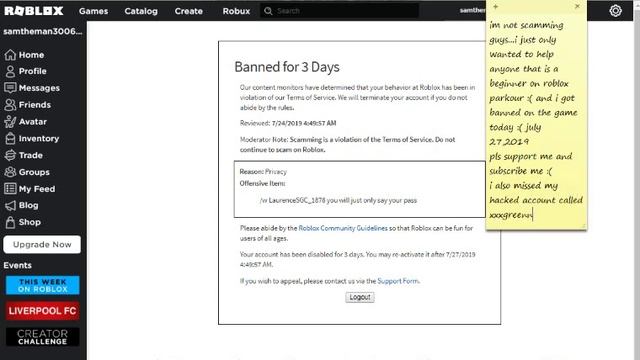The width and height of the screenshot is (640, 360).
Task: Open the settings gear icon
Action: [615, 11]
